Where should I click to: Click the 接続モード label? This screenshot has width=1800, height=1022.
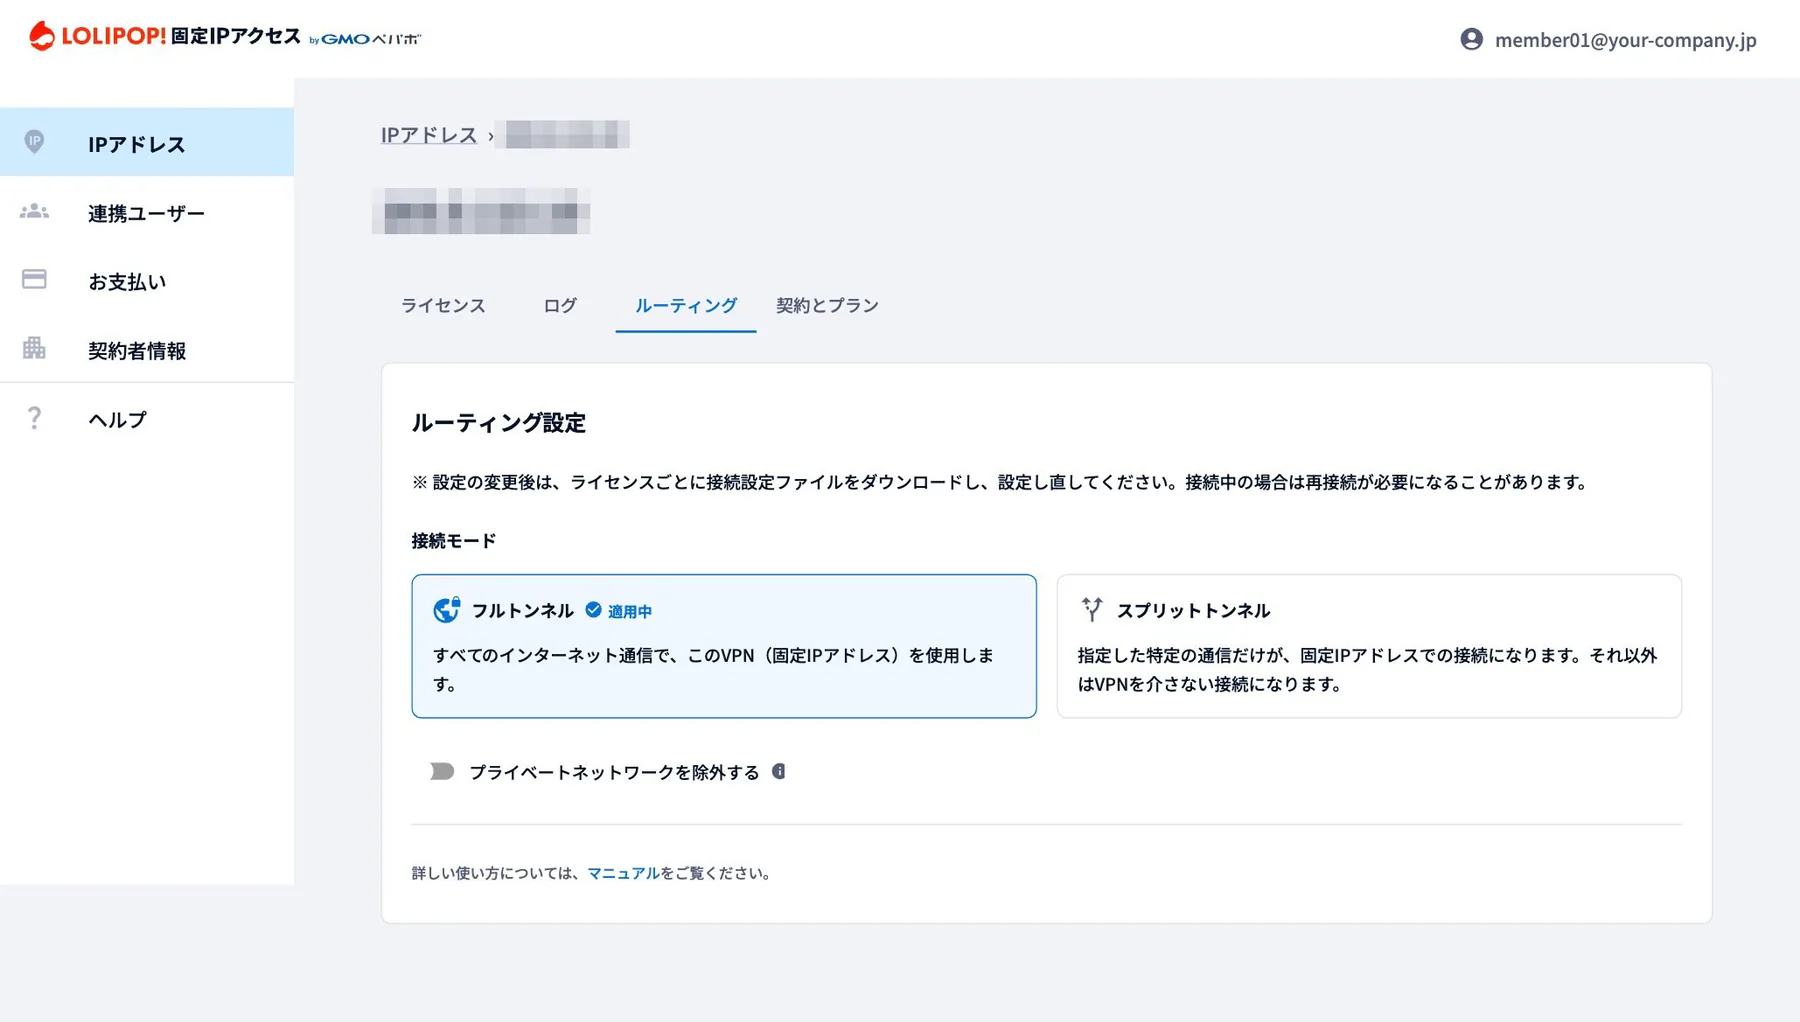[x=453, y=540]
